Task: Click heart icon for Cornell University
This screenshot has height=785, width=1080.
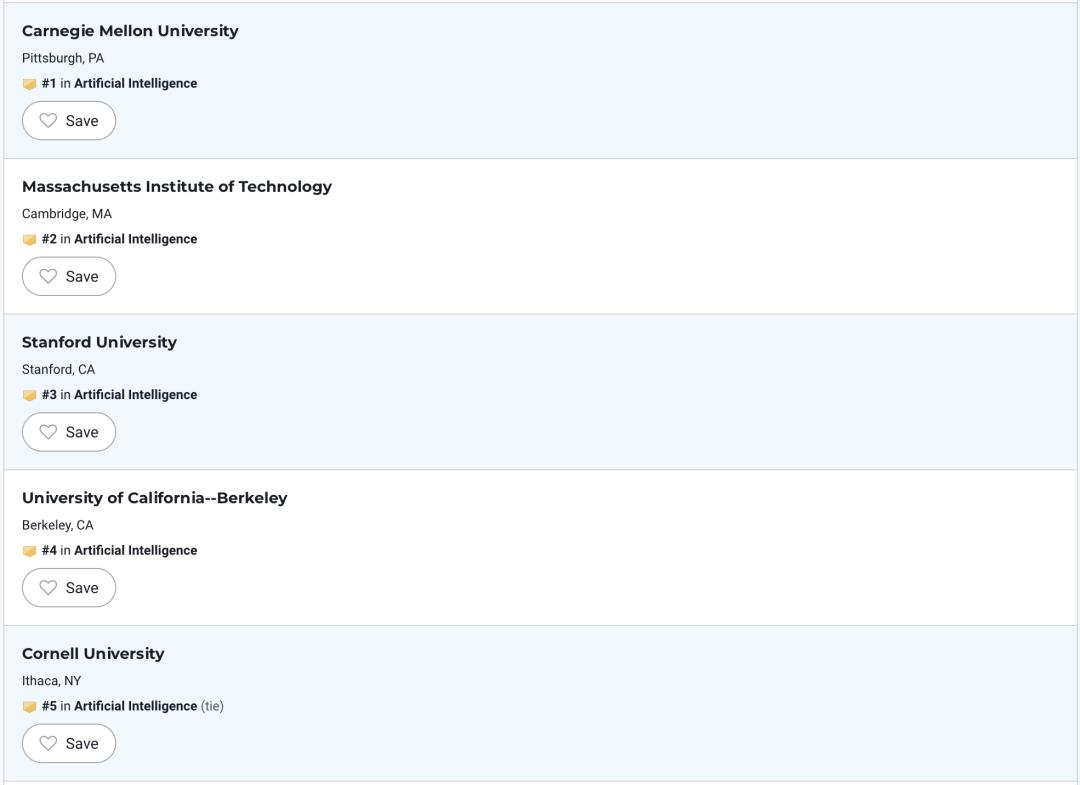Action: [x=48, y=743]
